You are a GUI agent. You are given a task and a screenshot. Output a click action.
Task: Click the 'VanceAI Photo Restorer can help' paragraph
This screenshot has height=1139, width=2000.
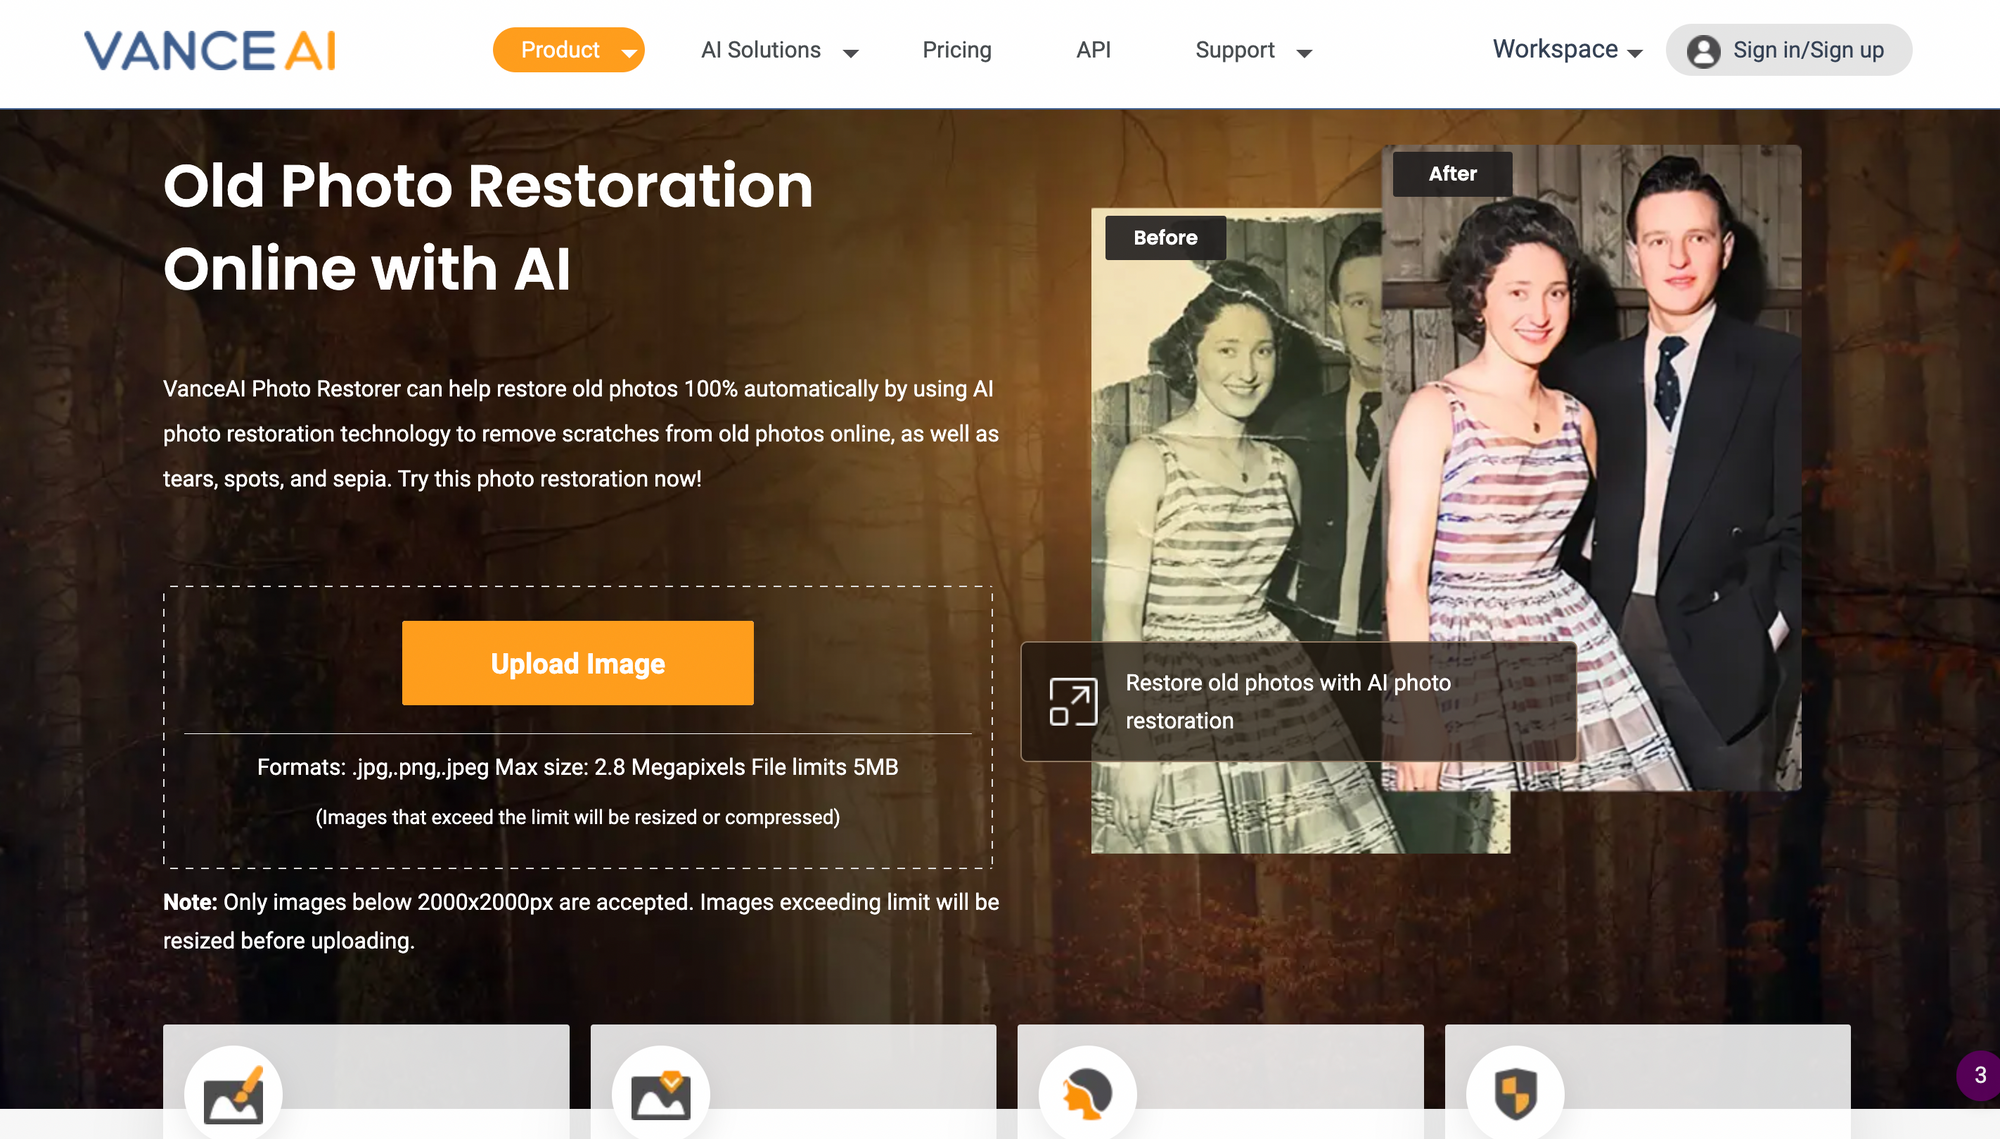click(x=581, y=434)
